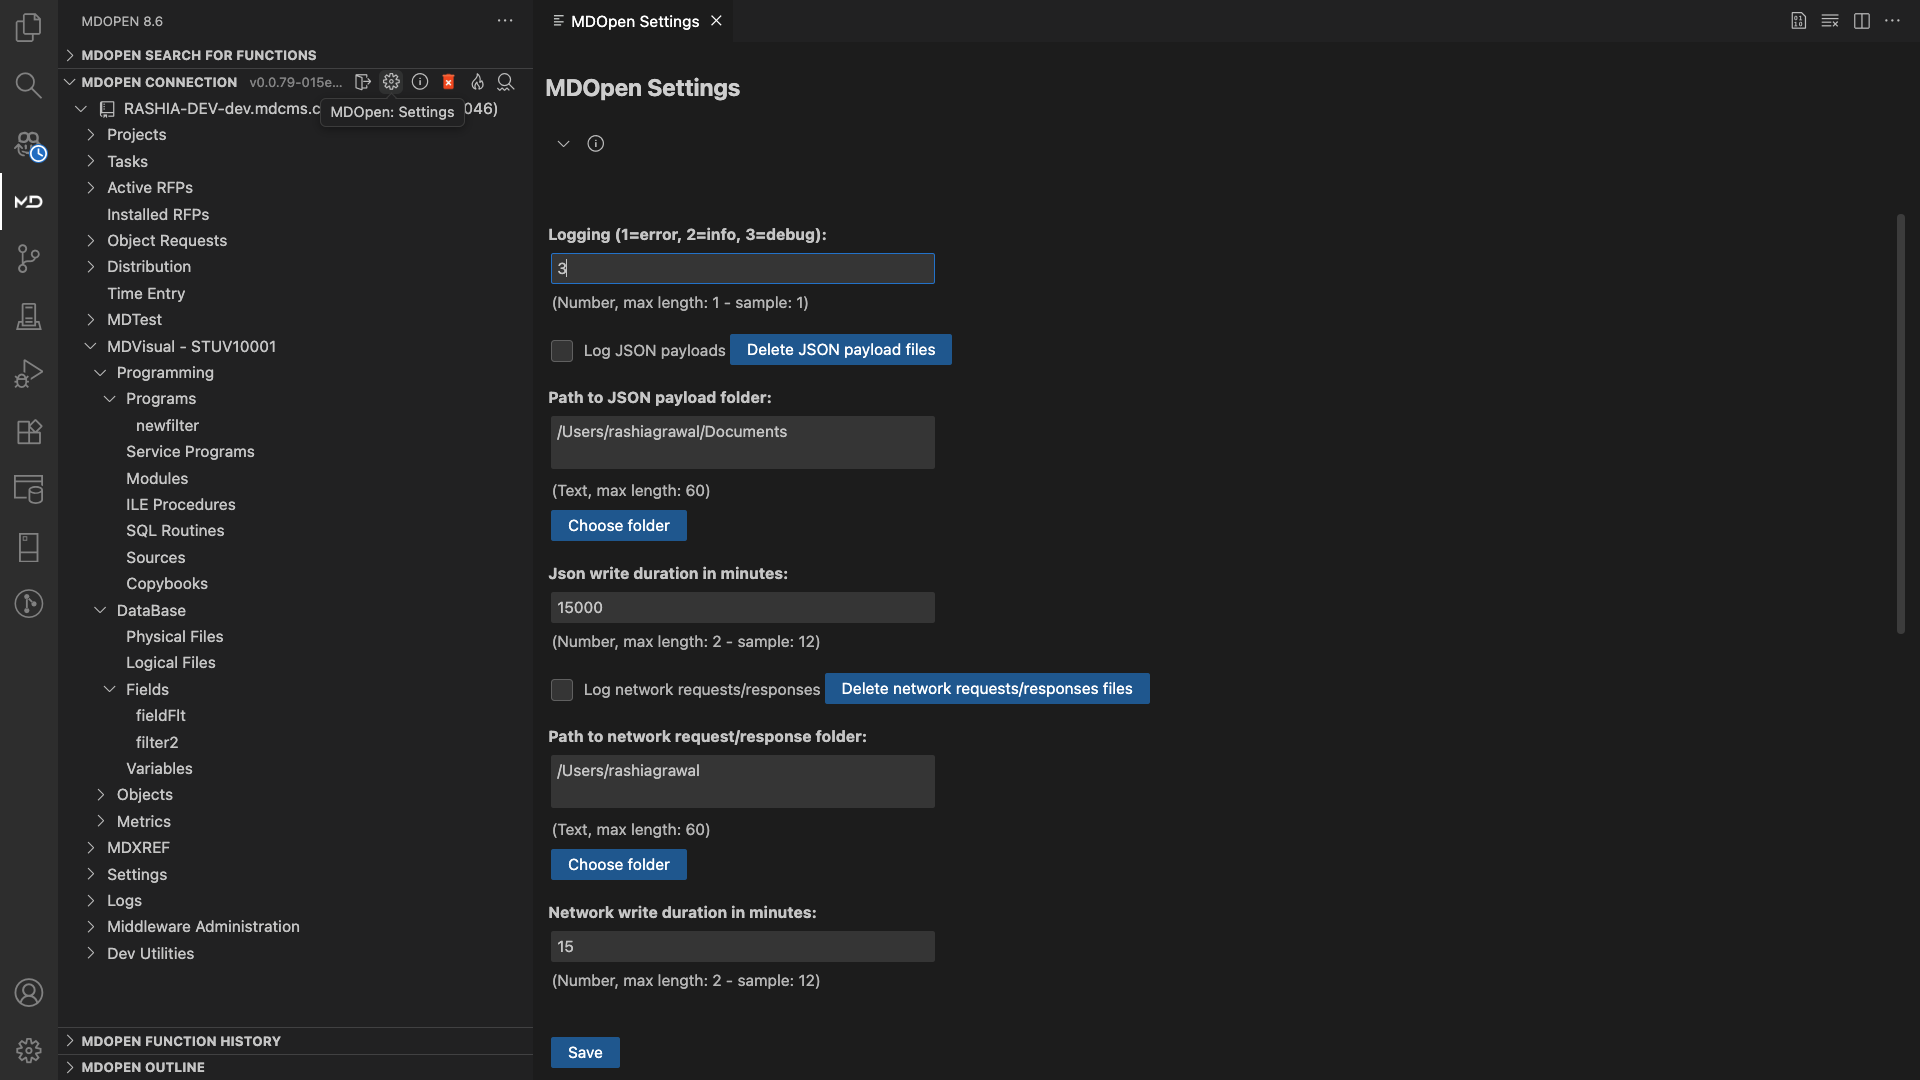This screenshot has width=1920, height=1080.
Task: Click Delete JSON payload files button
Action: coord(840,350)
